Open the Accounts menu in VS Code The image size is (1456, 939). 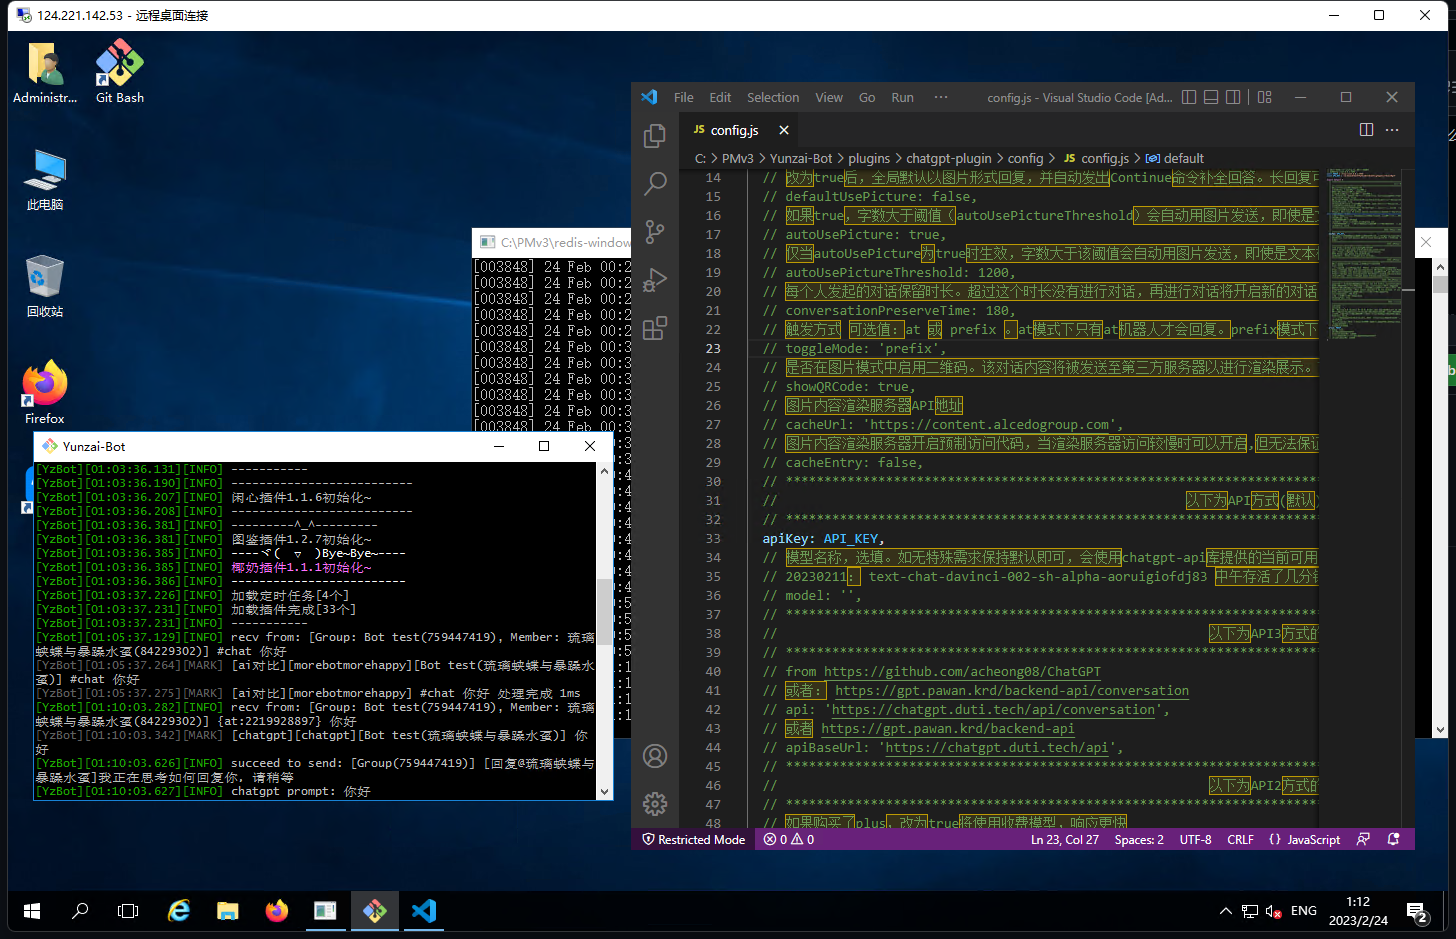coord(655,756)
